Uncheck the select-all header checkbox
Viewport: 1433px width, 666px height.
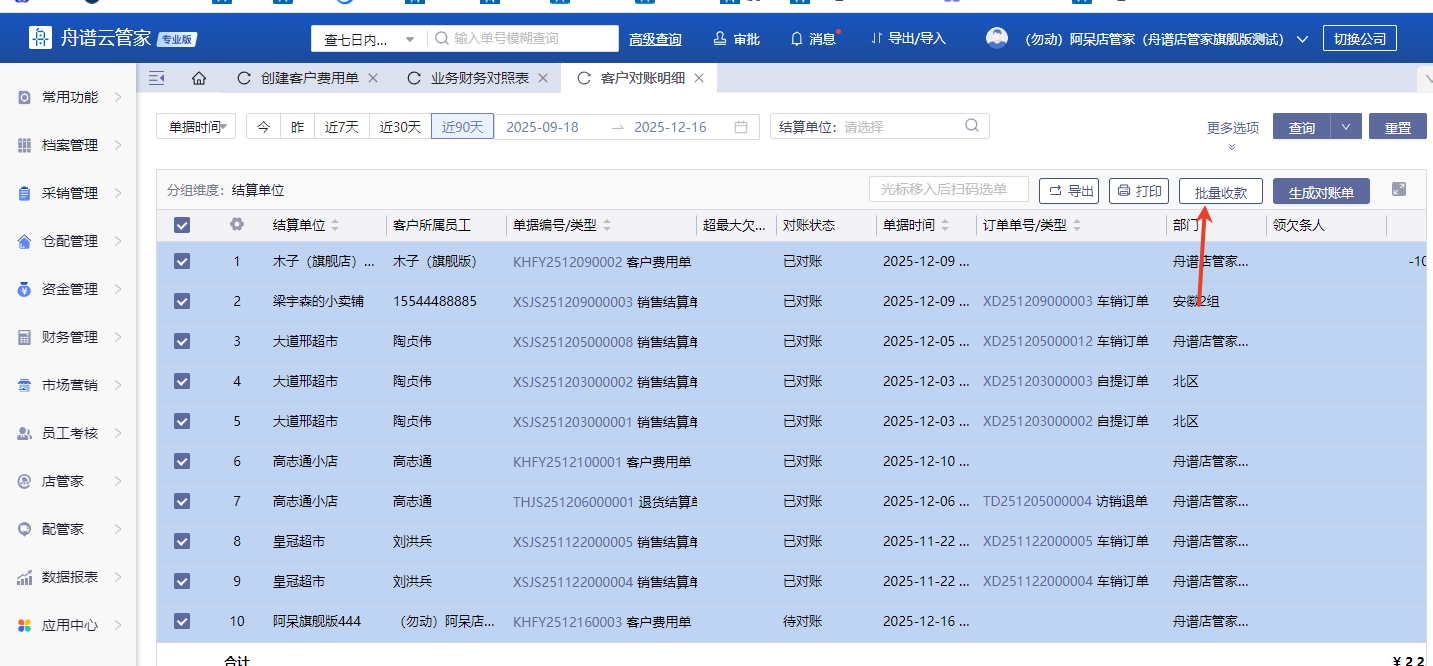tap(182, 225)
